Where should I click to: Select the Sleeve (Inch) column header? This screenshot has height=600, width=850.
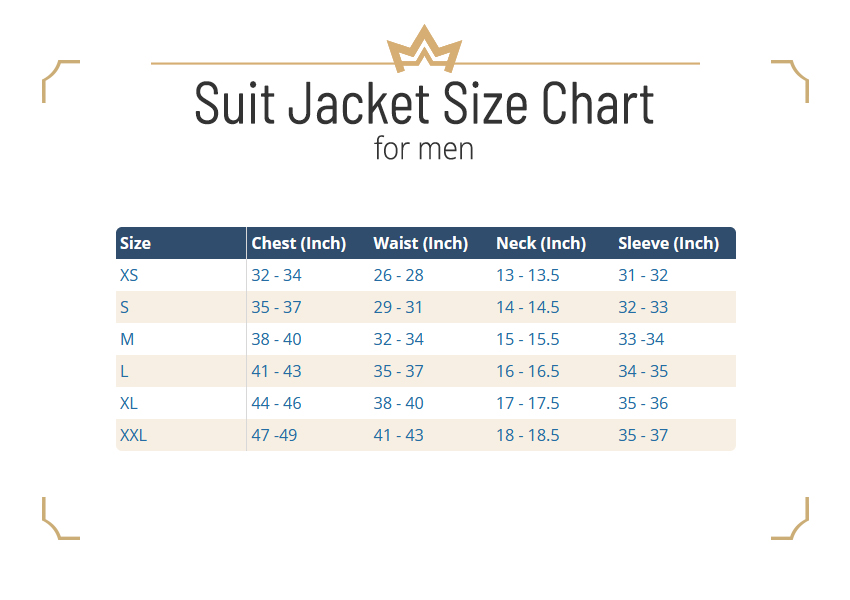pos(668,243)
